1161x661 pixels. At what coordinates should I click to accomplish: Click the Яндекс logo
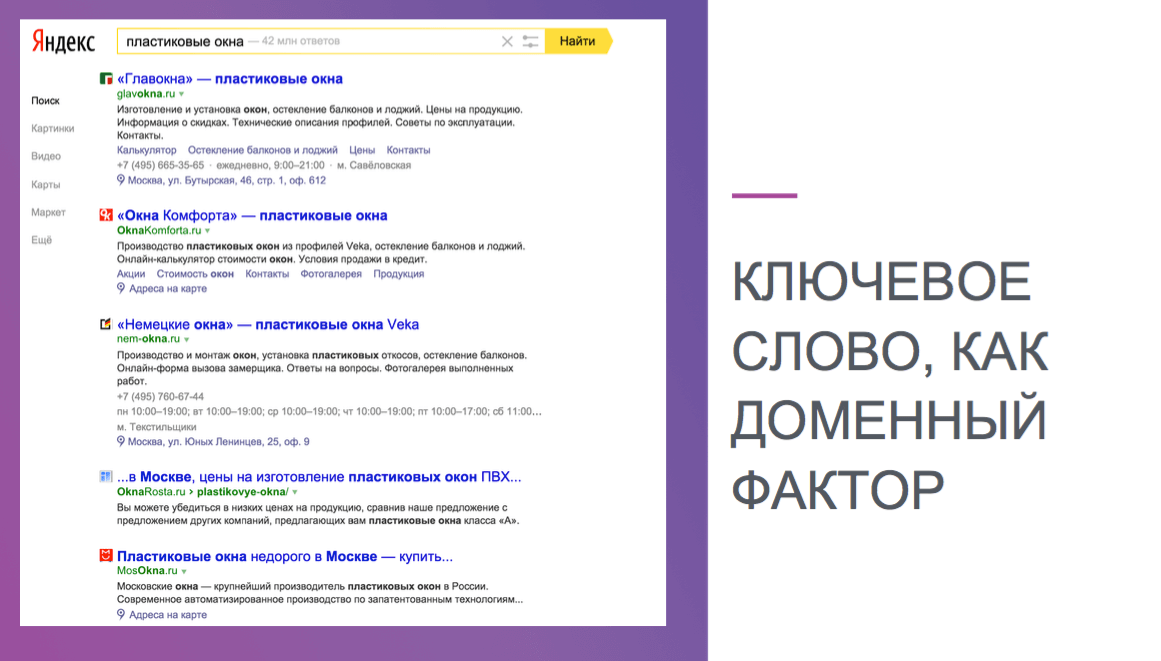(x=63, y=41)
